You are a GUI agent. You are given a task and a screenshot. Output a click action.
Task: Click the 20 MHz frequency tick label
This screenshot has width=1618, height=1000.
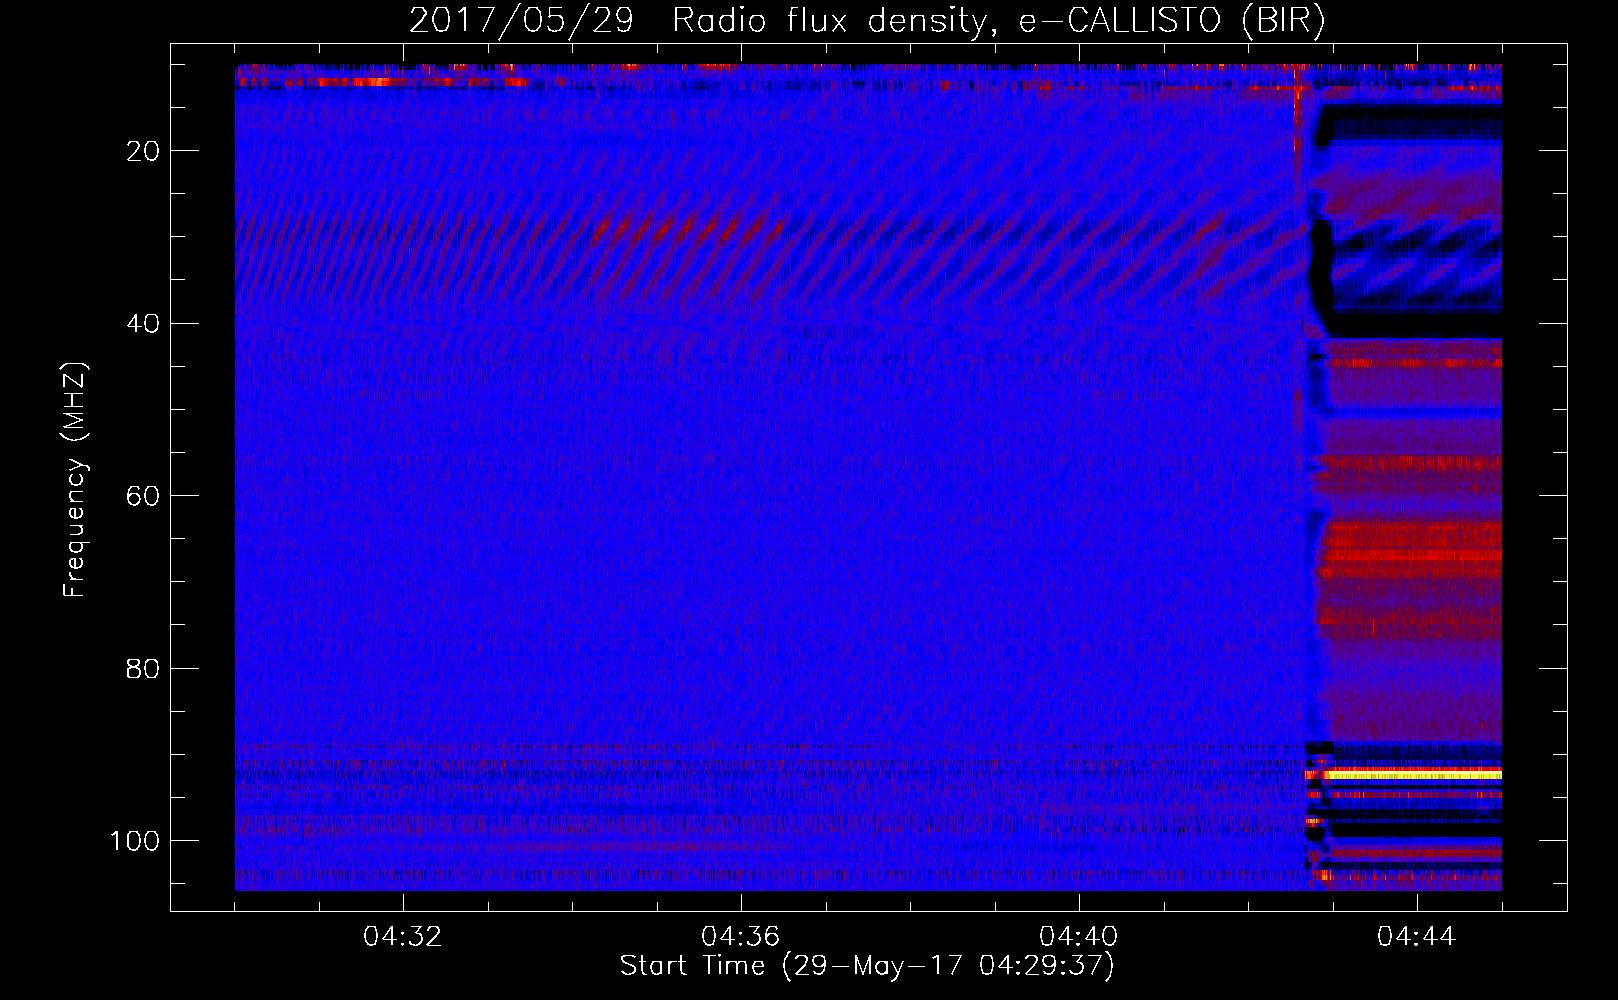pos(144,151)
